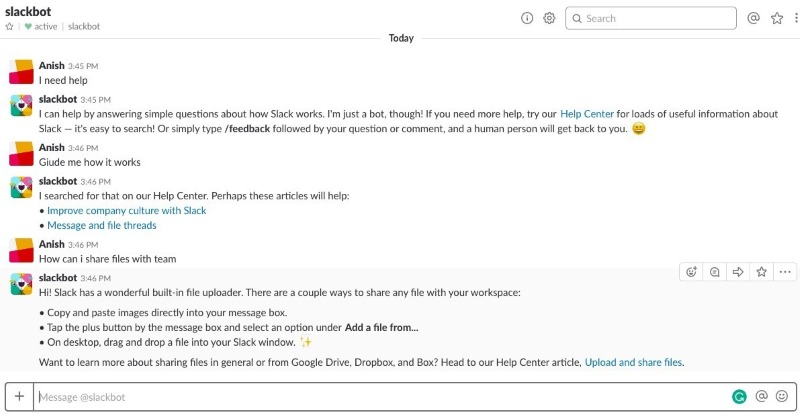The height and width of the screenshot is (419, 800).
Task: Toggle star next to slackbot title
Action: 9,27
